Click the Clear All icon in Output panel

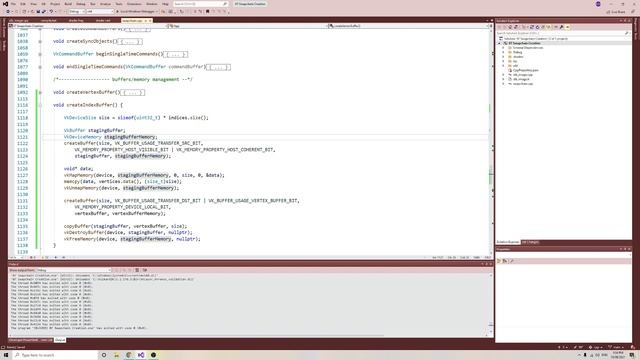click(137, 270)
